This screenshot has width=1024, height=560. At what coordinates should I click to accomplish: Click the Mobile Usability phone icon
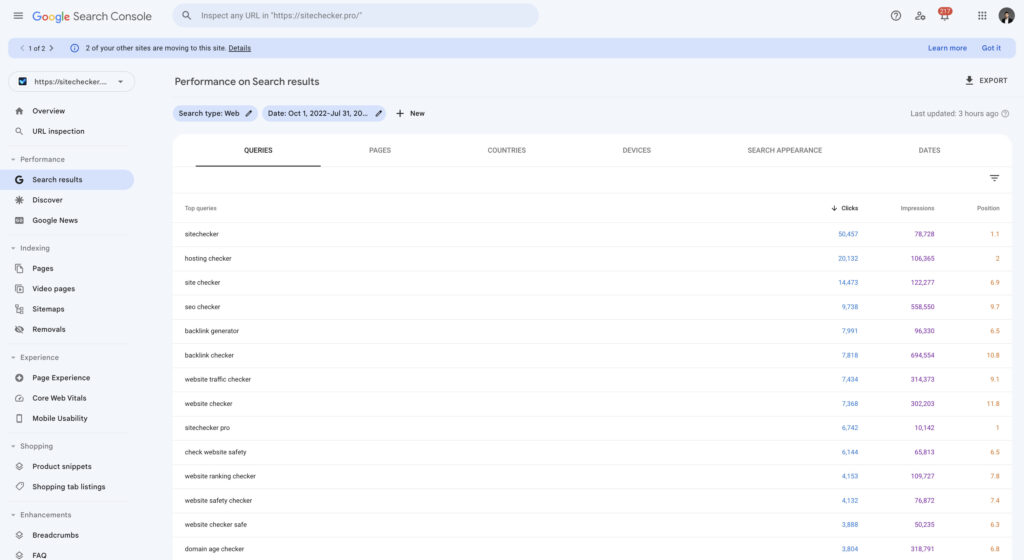pyautogui.click(x=19, y=418)
